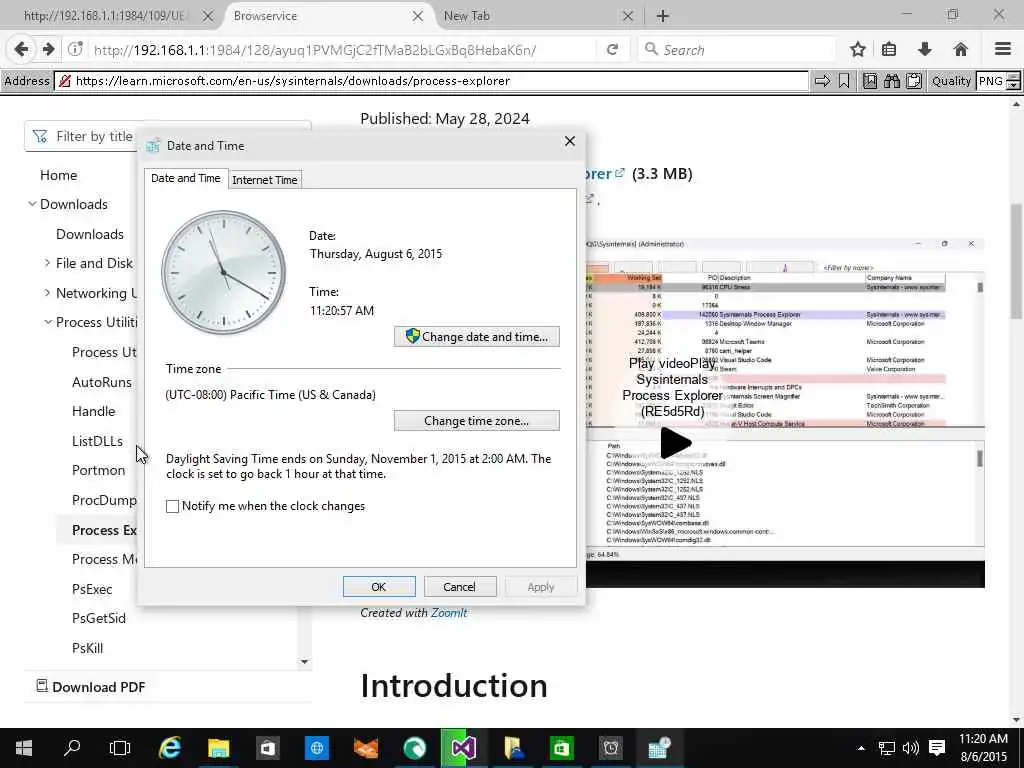Open the Alarms clock taskbar app
This screenshot has height=768, width=1024.
611,748
